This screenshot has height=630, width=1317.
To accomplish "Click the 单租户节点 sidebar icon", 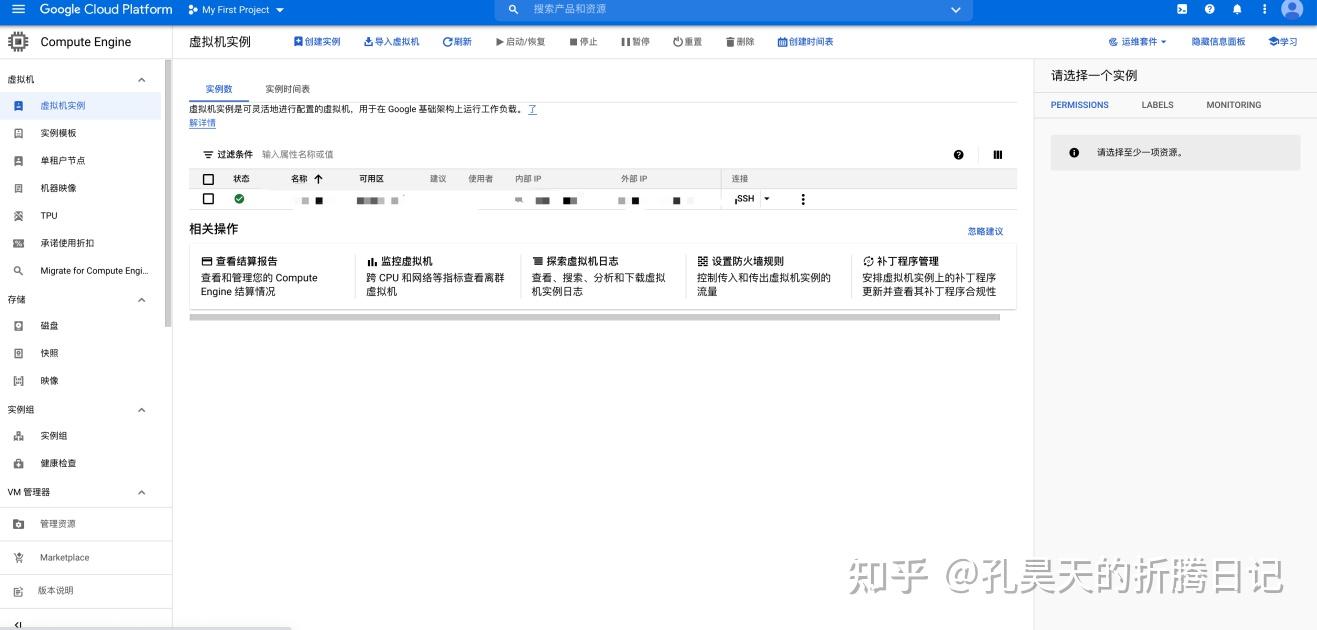I will pos(18,160).
